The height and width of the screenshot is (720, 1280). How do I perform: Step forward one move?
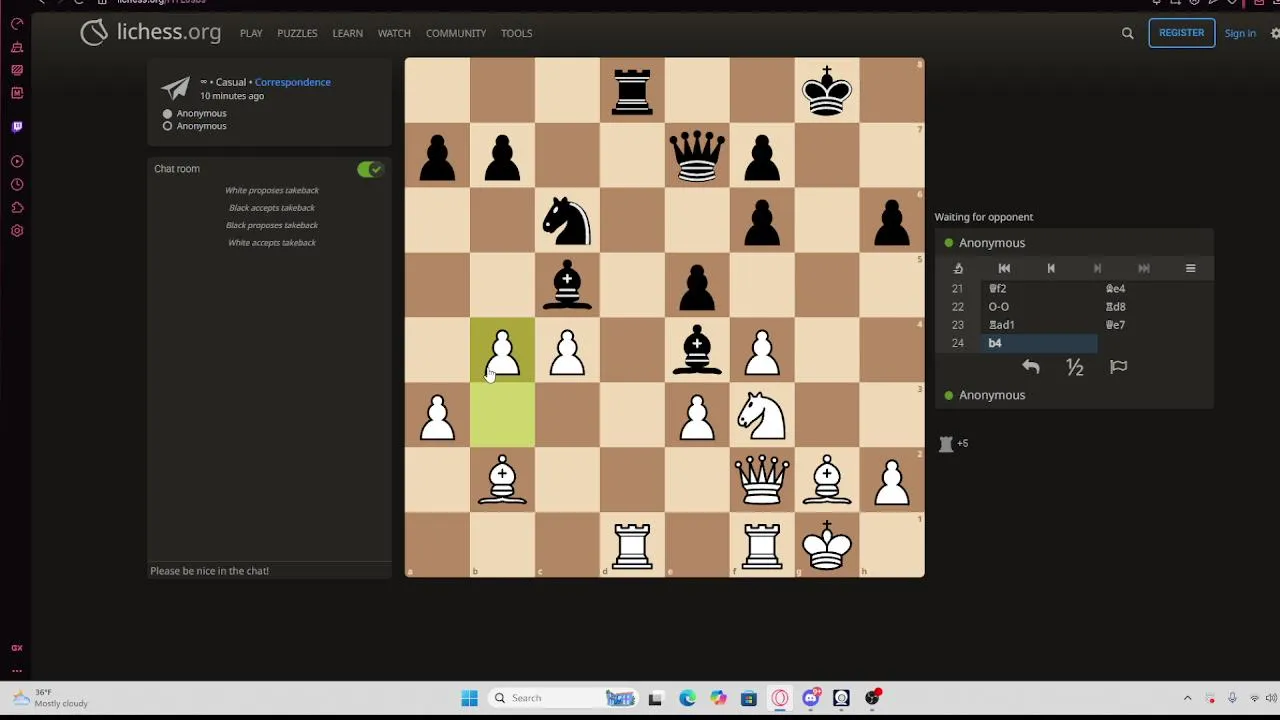click(x=1097, y=268)
